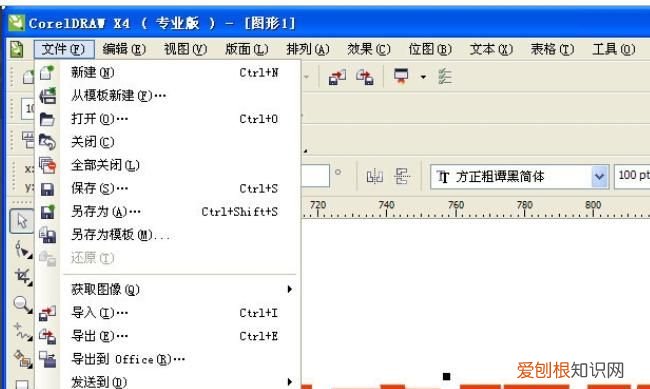Viewport: 650px width, 389px height.
Task: Click the font size field 100 pt
Action: coord(632,177)
